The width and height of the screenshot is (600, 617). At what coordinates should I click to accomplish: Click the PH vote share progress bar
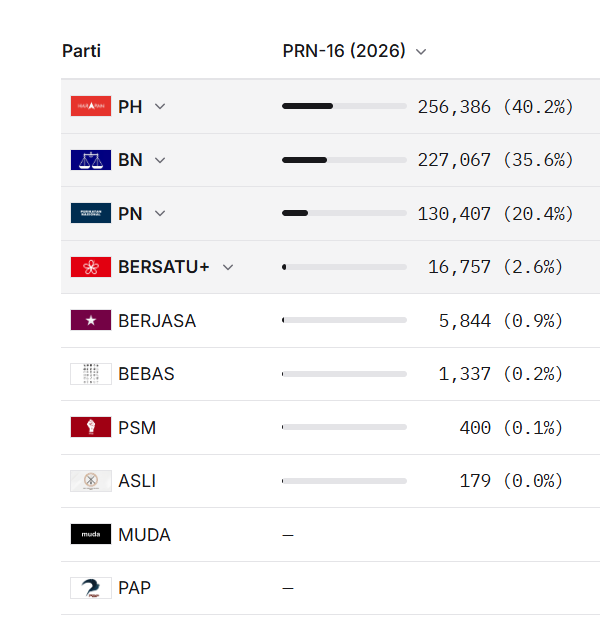click(x=344, y=106)
